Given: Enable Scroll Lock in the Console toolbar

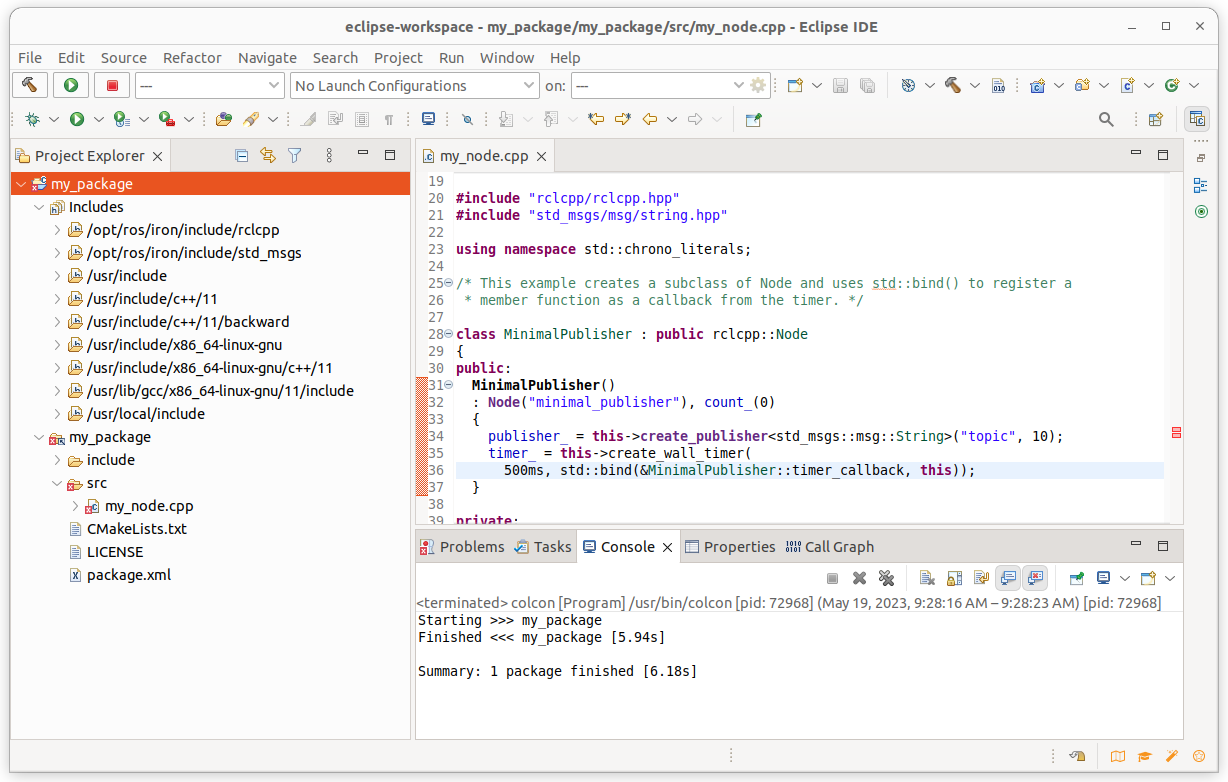Looking at the screenshot, I should (953, 578).
